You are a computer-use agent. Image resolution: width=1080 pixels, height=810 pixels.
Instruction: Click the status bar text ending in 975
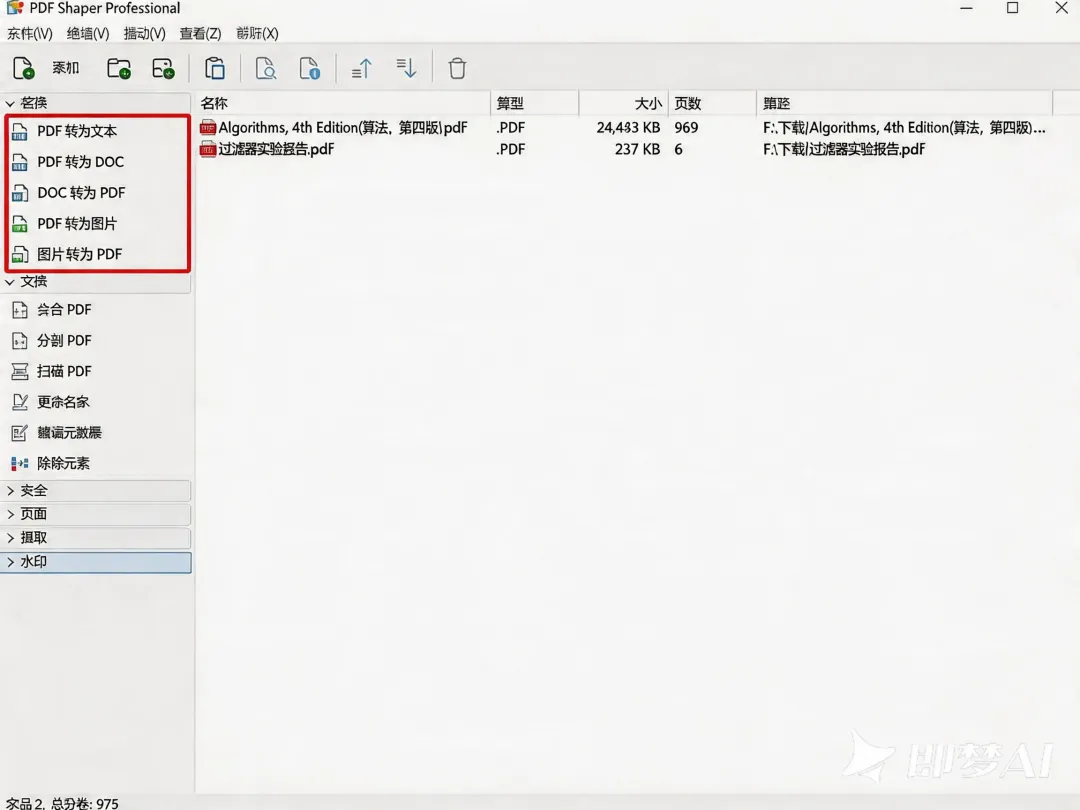pyautogui.click(x=62, y=803)
